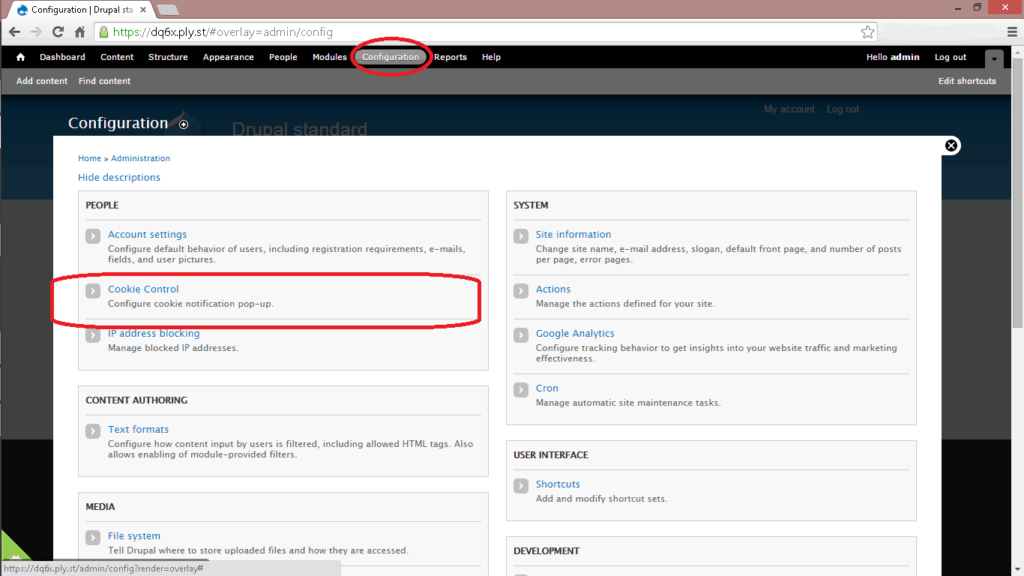Open the Appearance menu
This screenshot has height=576, width=1024.
228,57
